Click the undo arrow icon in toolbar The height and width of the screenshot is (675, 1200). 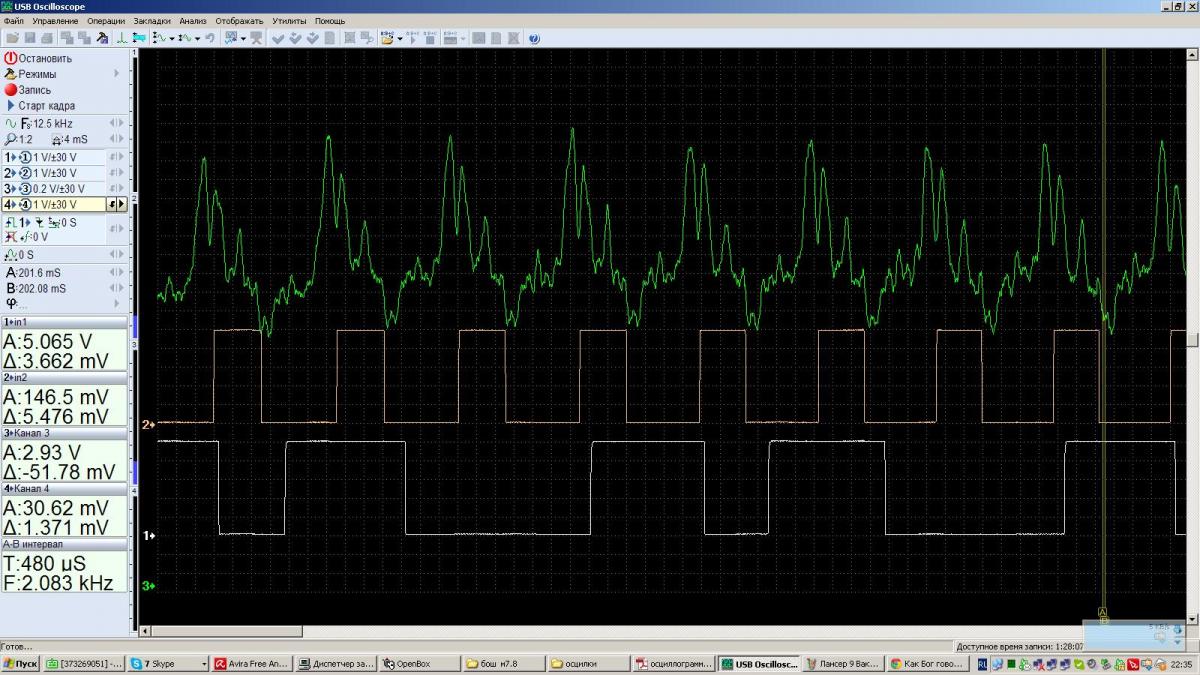pyautogui.click(x=210, y=38)
